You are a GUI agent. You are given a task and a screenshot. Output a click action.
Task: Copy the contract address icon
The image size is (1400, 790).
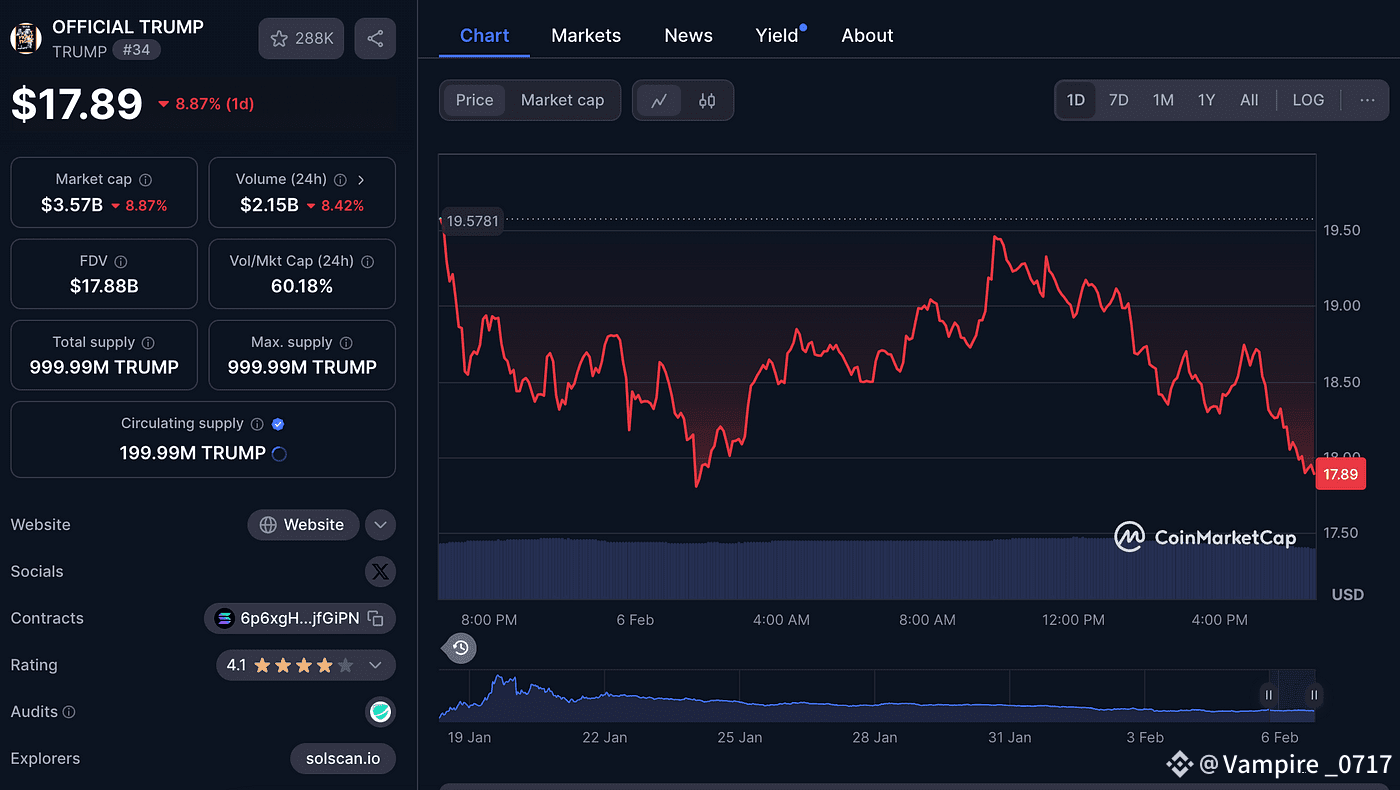pos(376,618)
